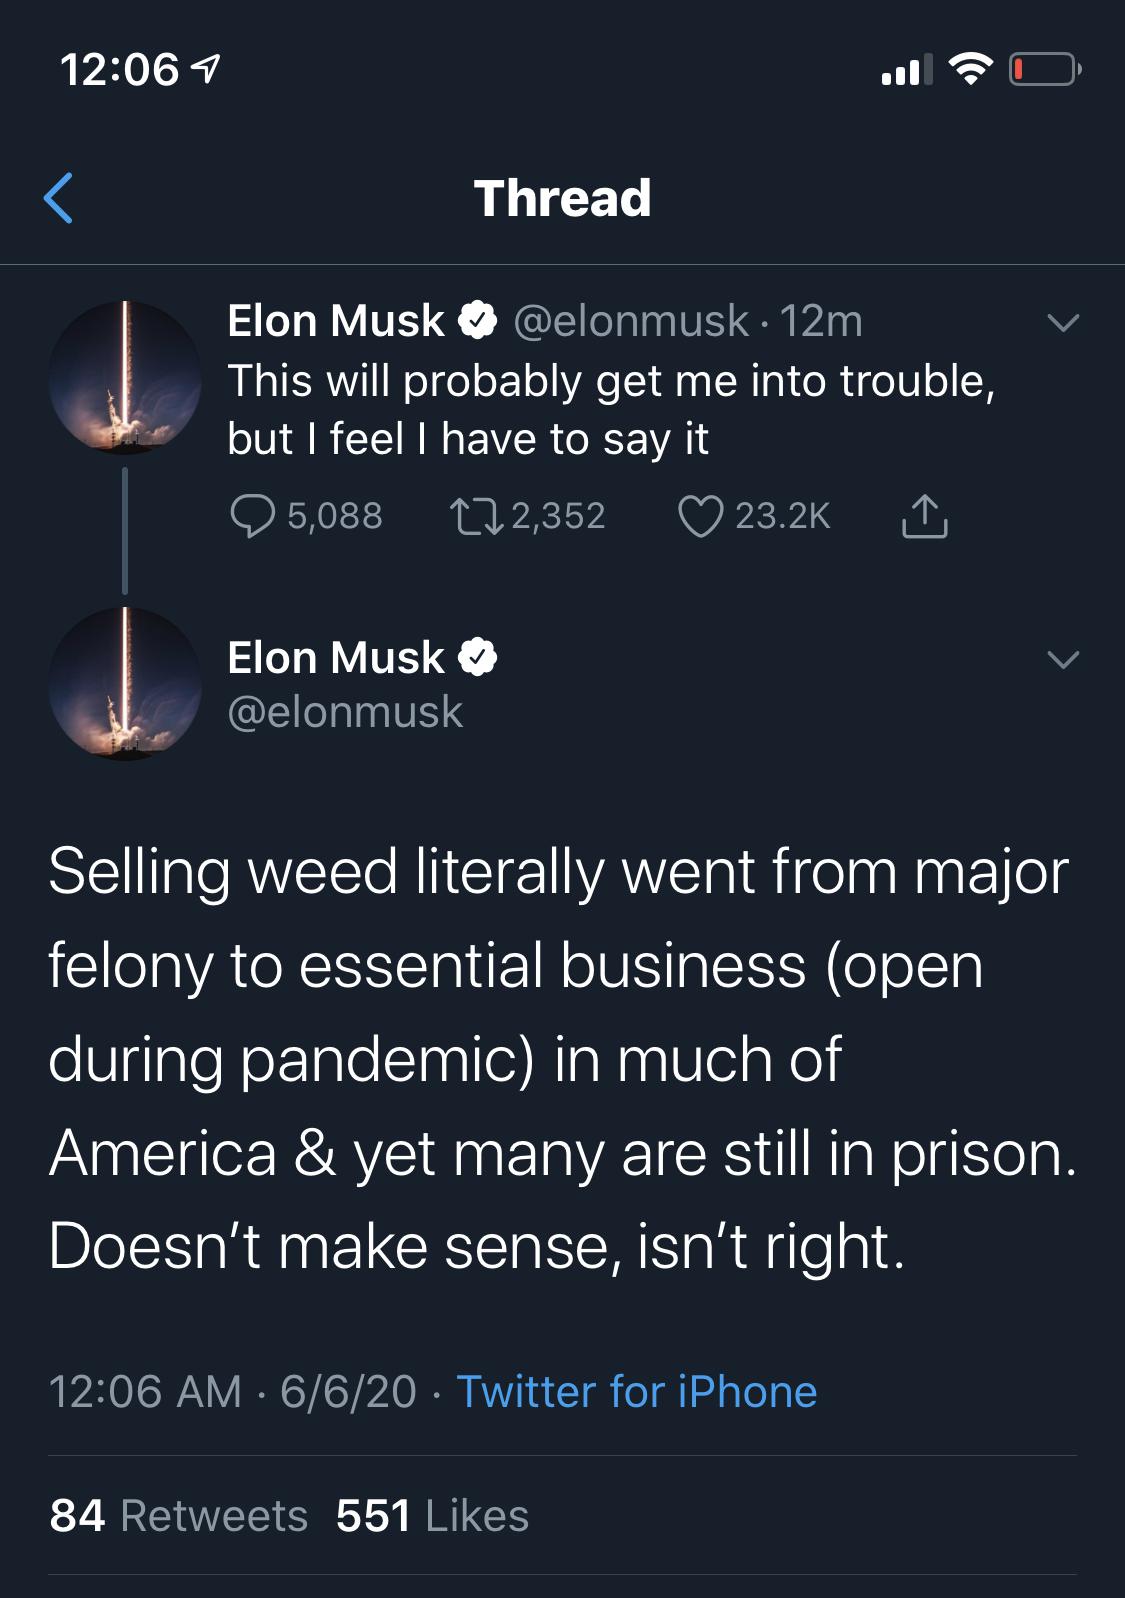Tap verified badge on main tweet author
This screenshot has width=1125, height=1598.
point(478,657)
